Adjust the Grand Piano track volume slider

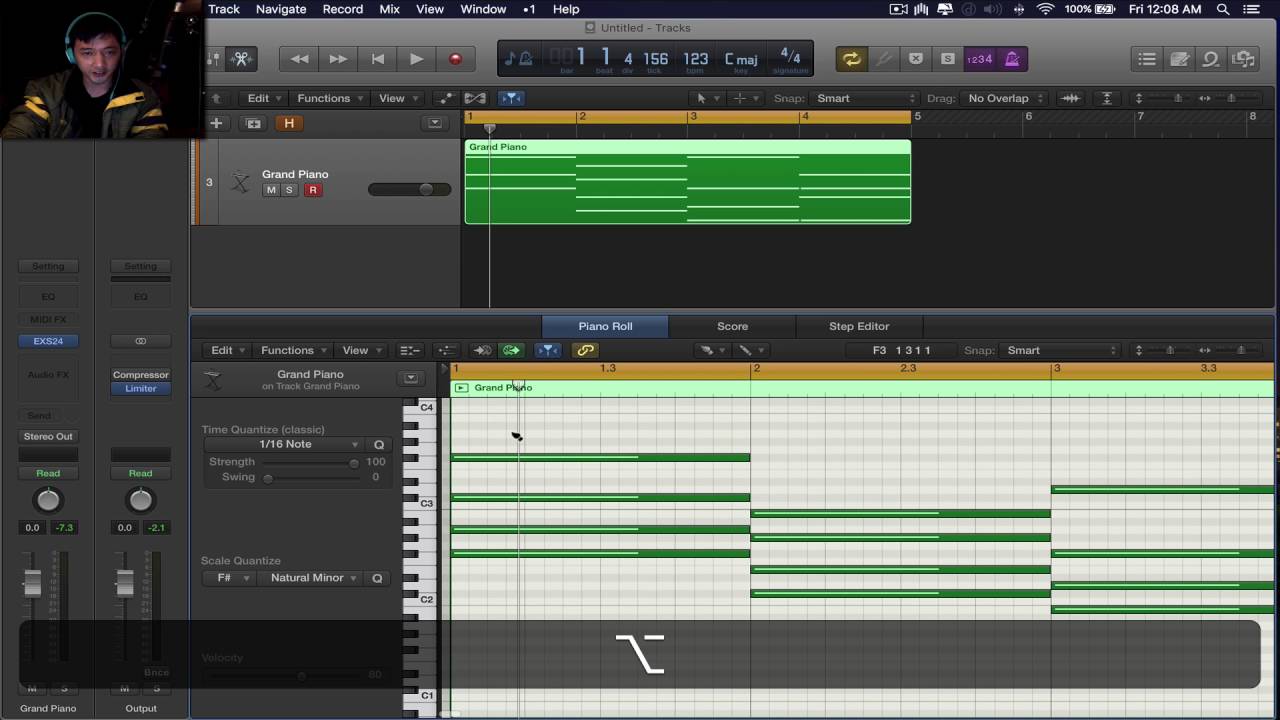(x=426, y=190)
